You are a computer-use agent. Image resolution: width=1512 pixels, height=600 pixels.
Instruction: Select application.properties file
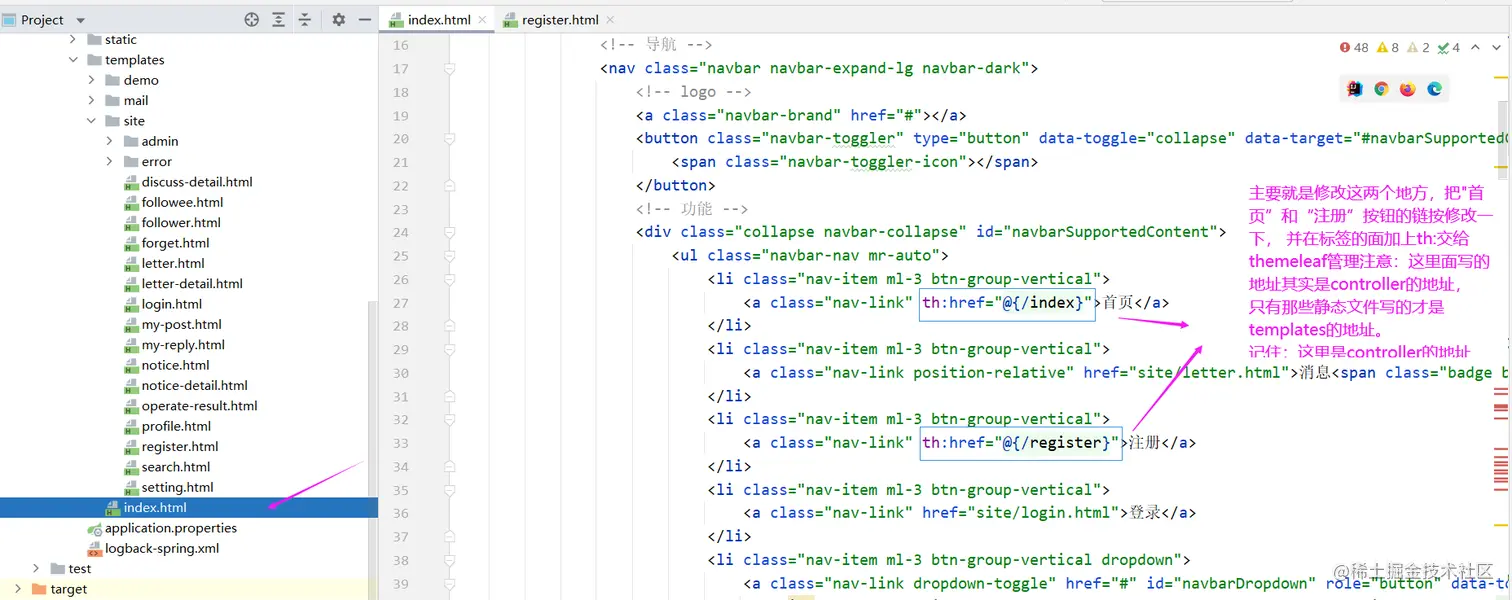coord(162,528)
